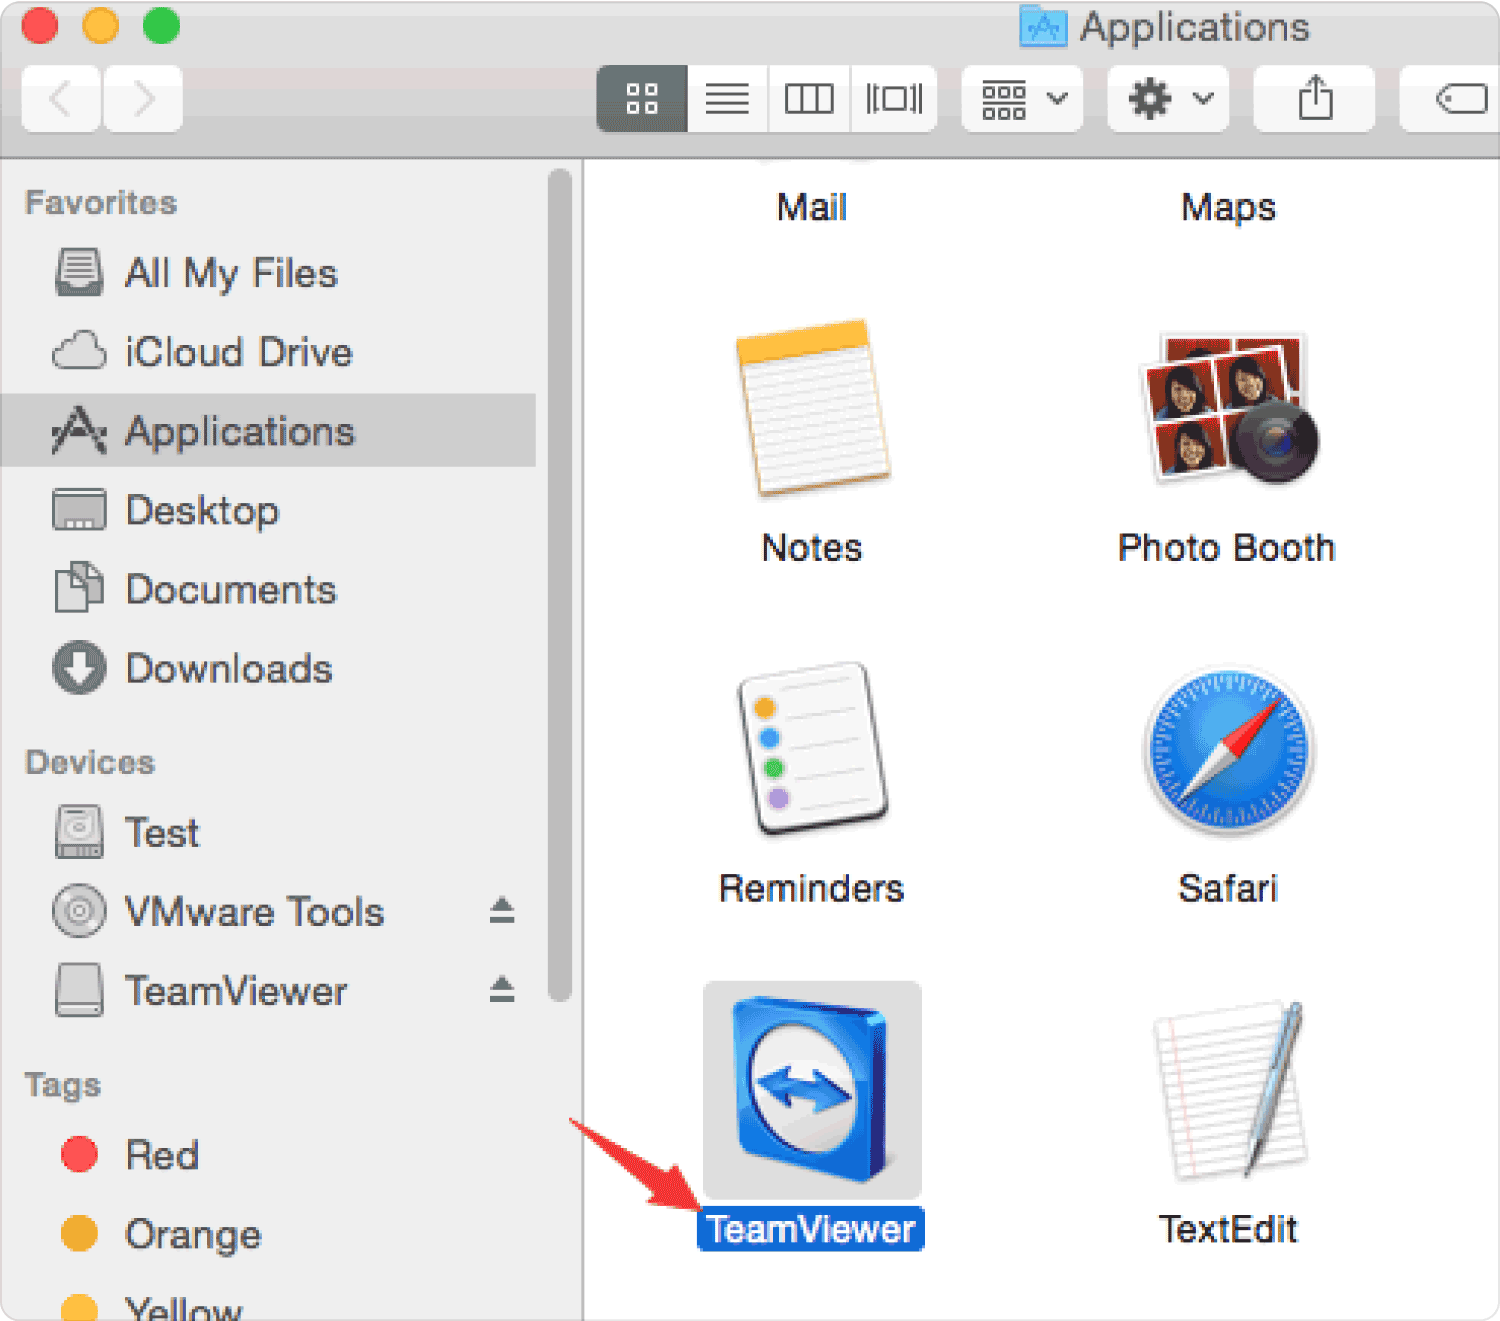The height and width of the screenshot is (1321, 1500).
Task: Click the TextEdit name label
Action: [1229, 1229]
